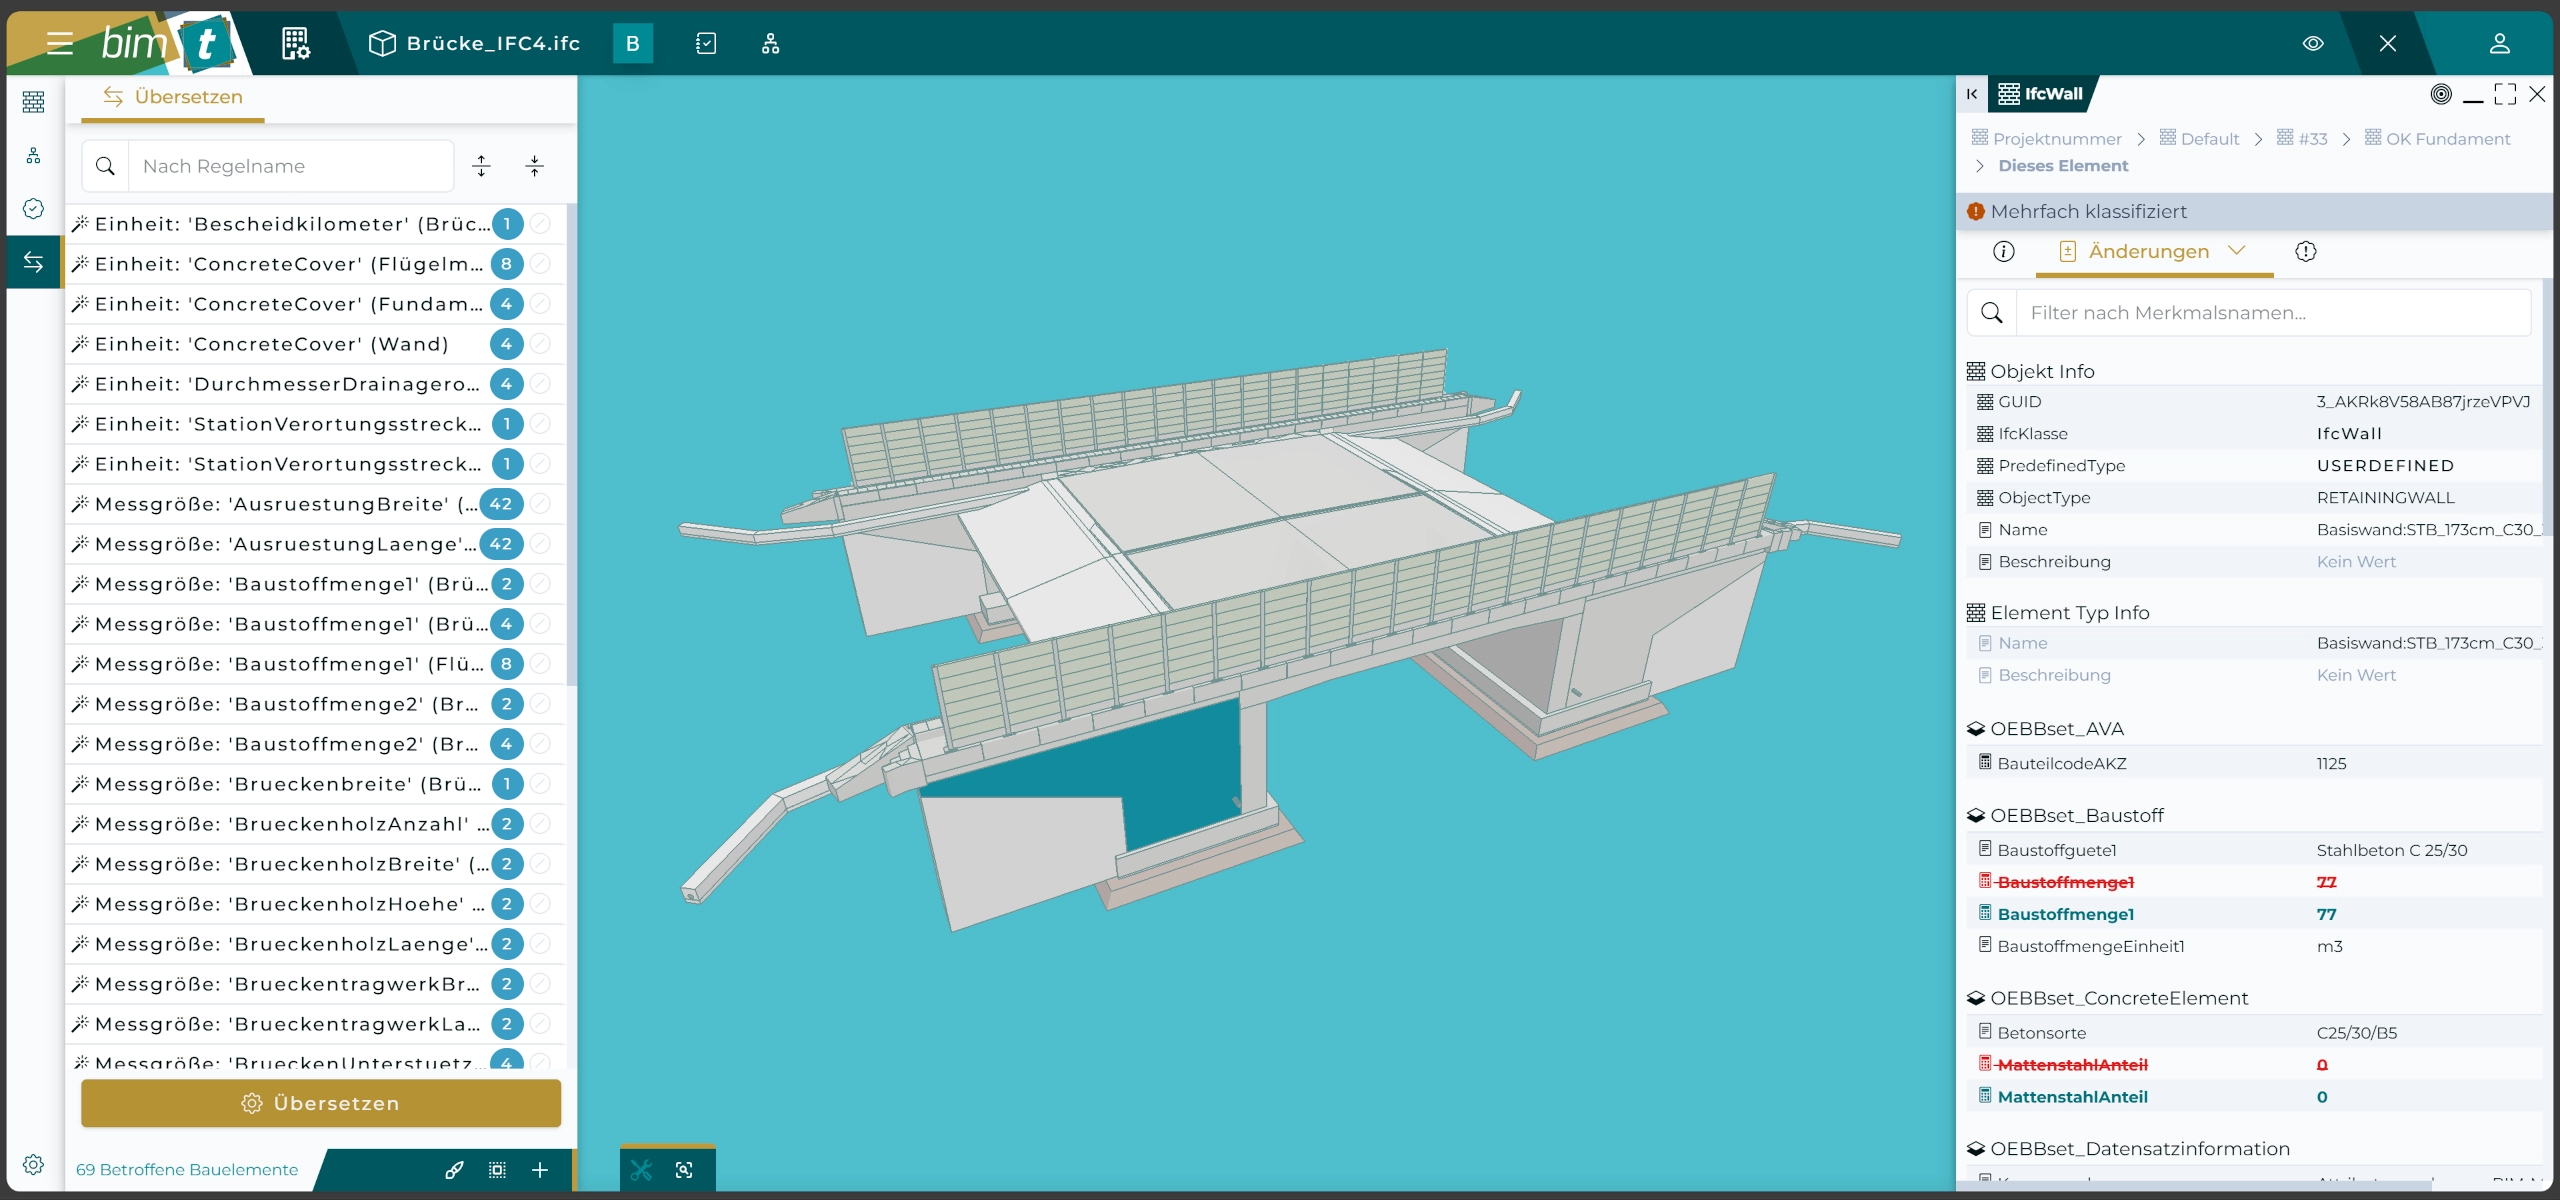2560x1200 pixels.
Task: Toggle the eye visibility icon in header
Action: pos(2312,43)
